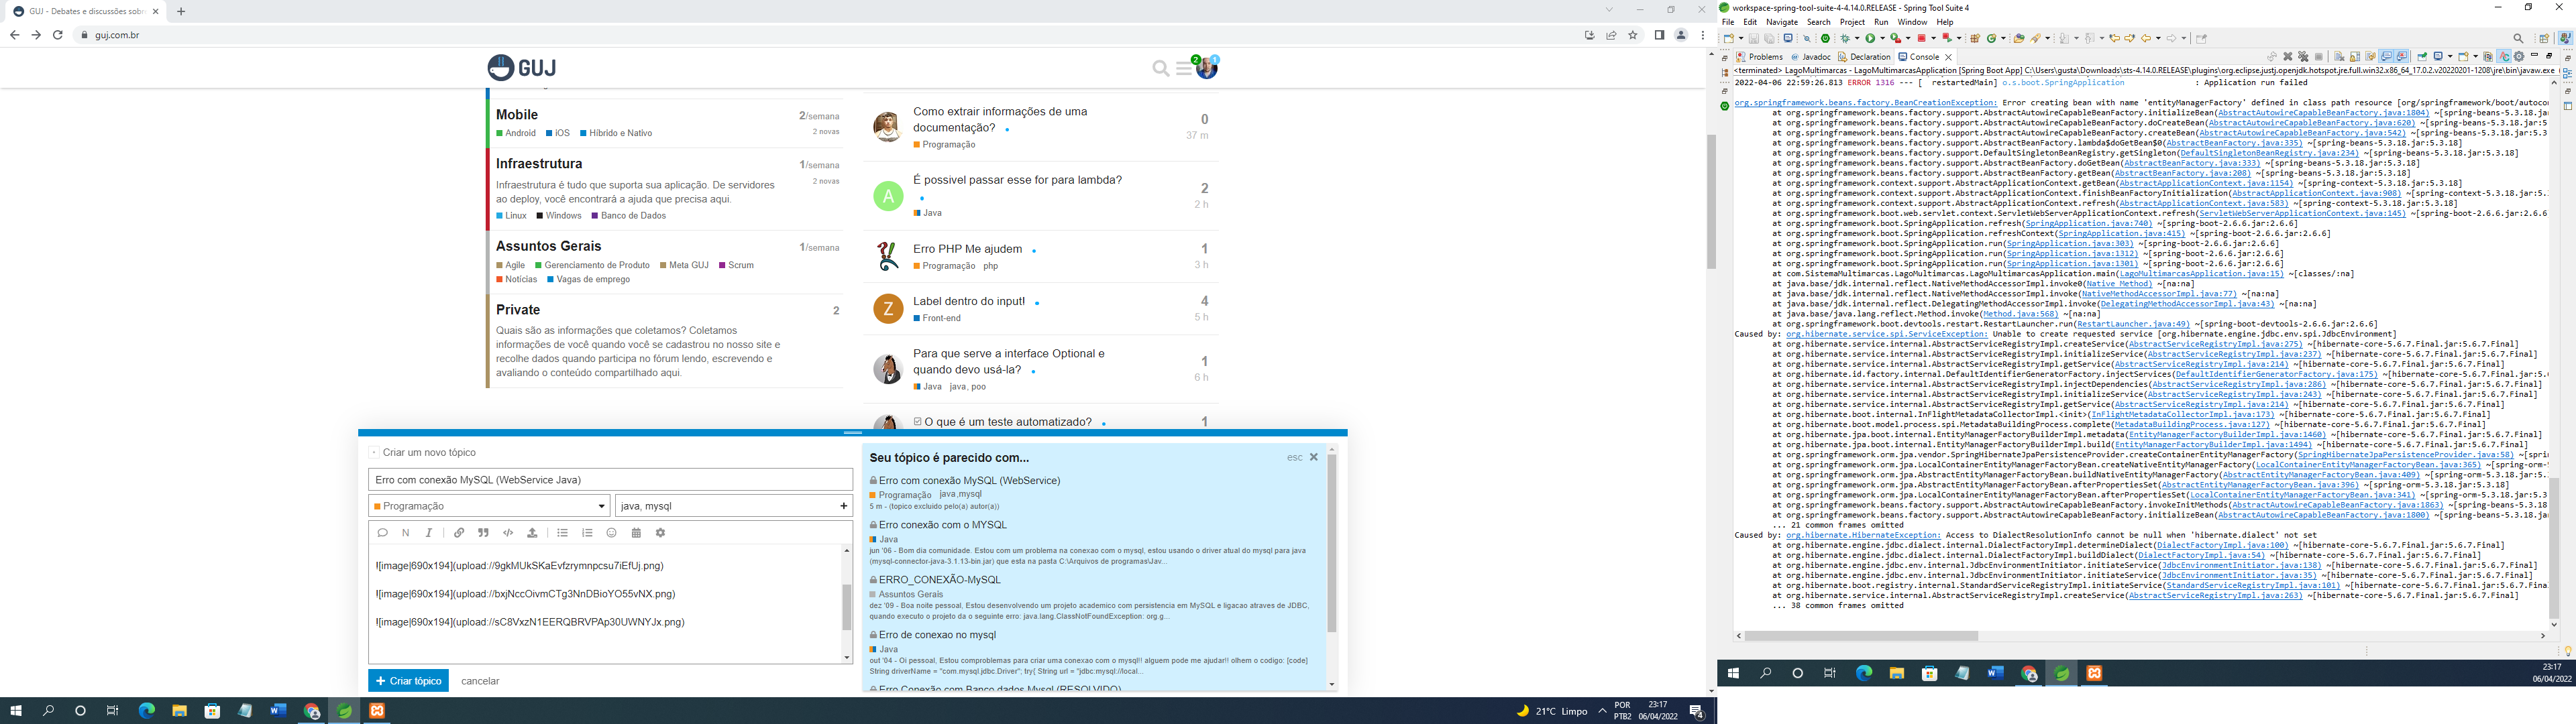Open similar topic 'Erro conexão com o MYSQL'
The image size is (2576, 724).
[x=942, y=525]
